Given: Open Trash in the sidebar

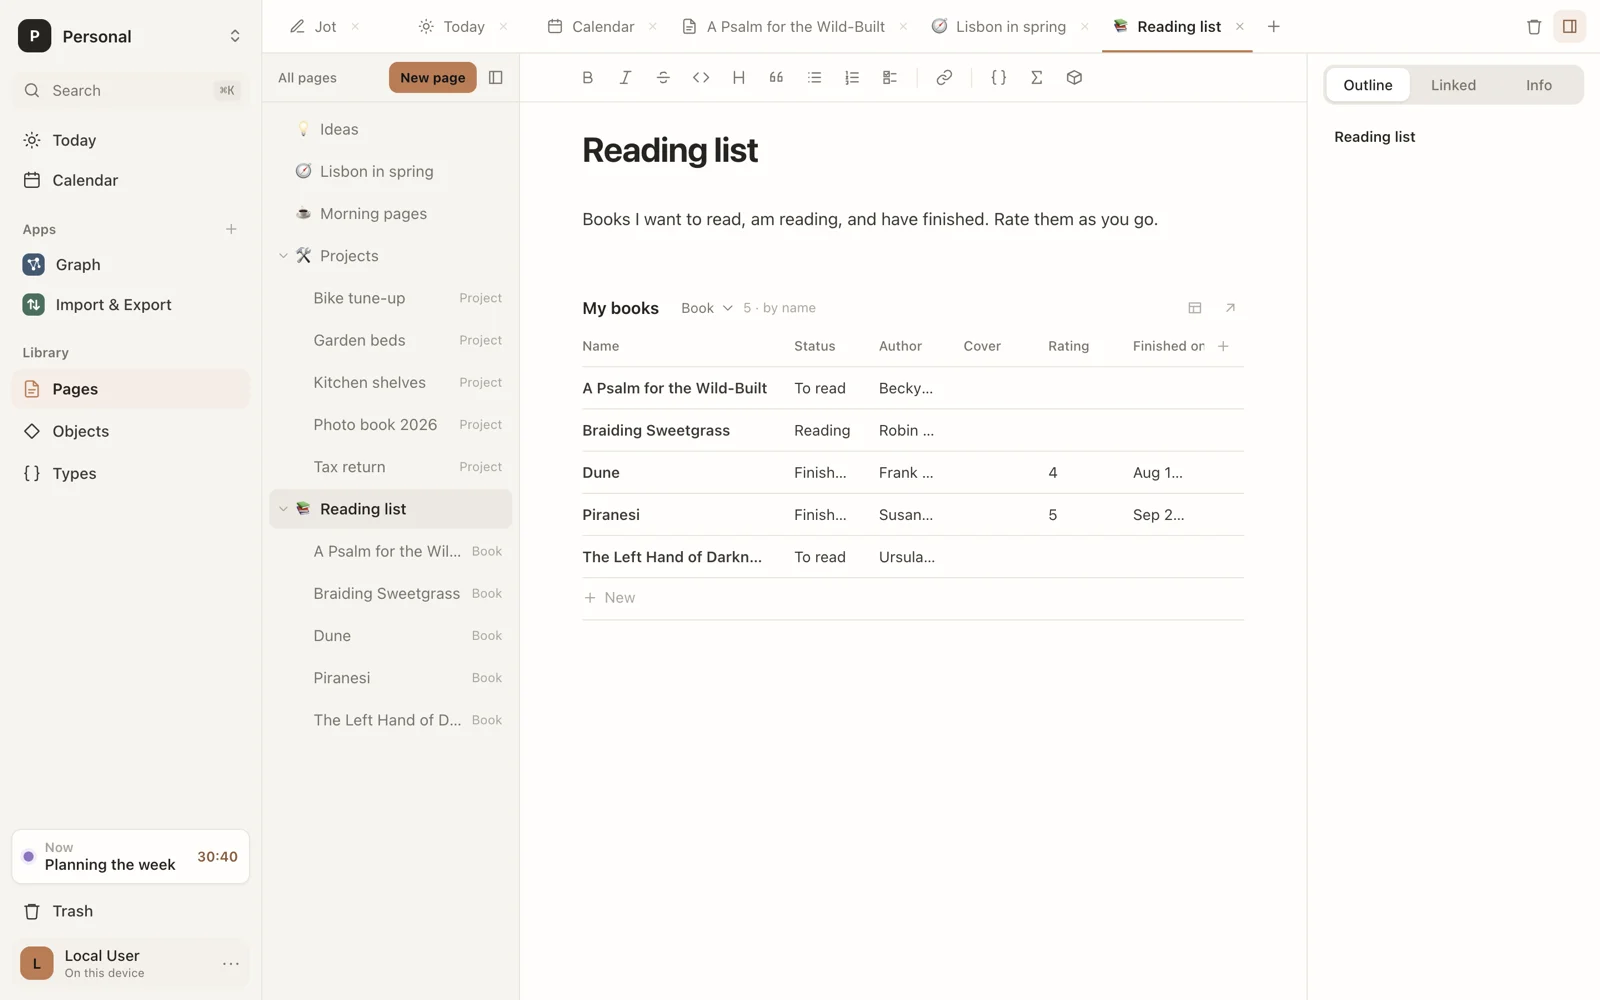Looking at the screenshot, I should pyautogui.click(x=131, y=911).
